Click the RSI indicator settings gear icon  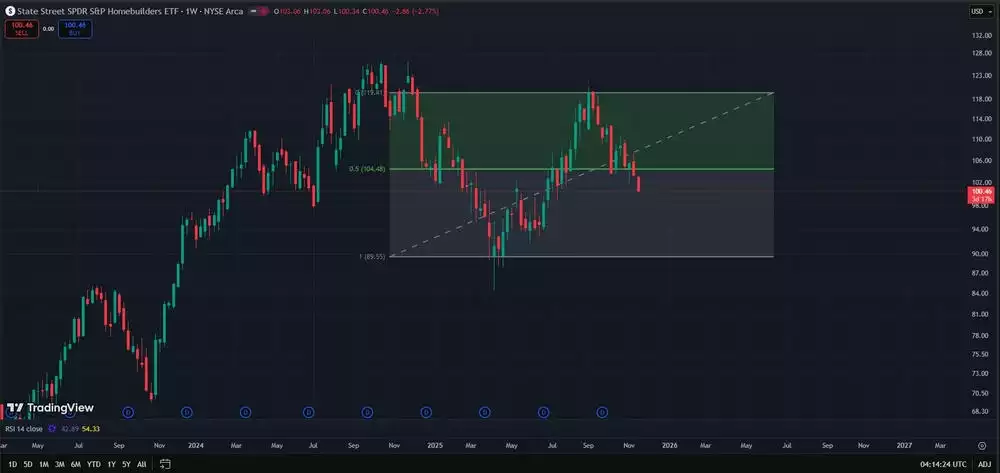coord(53,429)
